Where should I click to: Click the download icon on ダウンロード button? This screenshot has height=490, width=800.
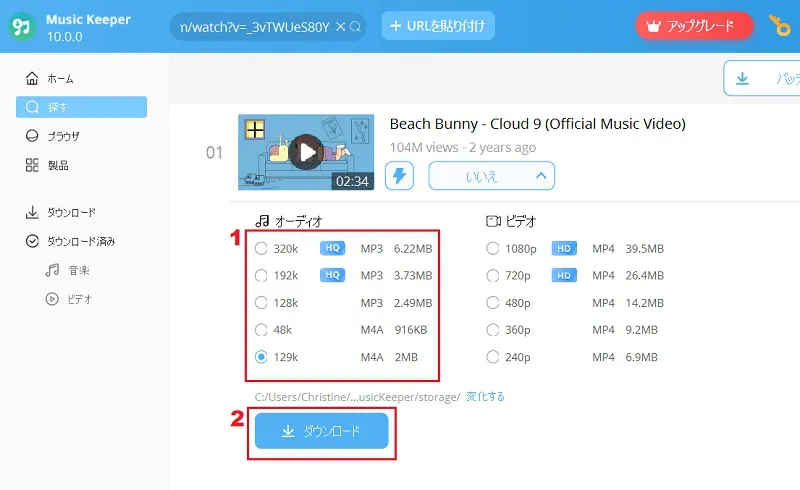[288, 431]
